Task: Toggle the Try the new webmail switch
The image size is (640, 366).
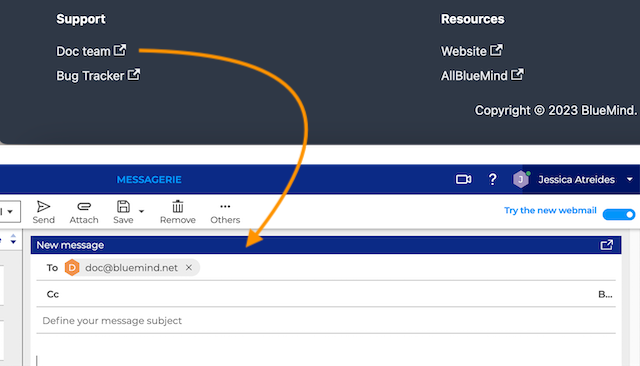Action: pos(619,214)
